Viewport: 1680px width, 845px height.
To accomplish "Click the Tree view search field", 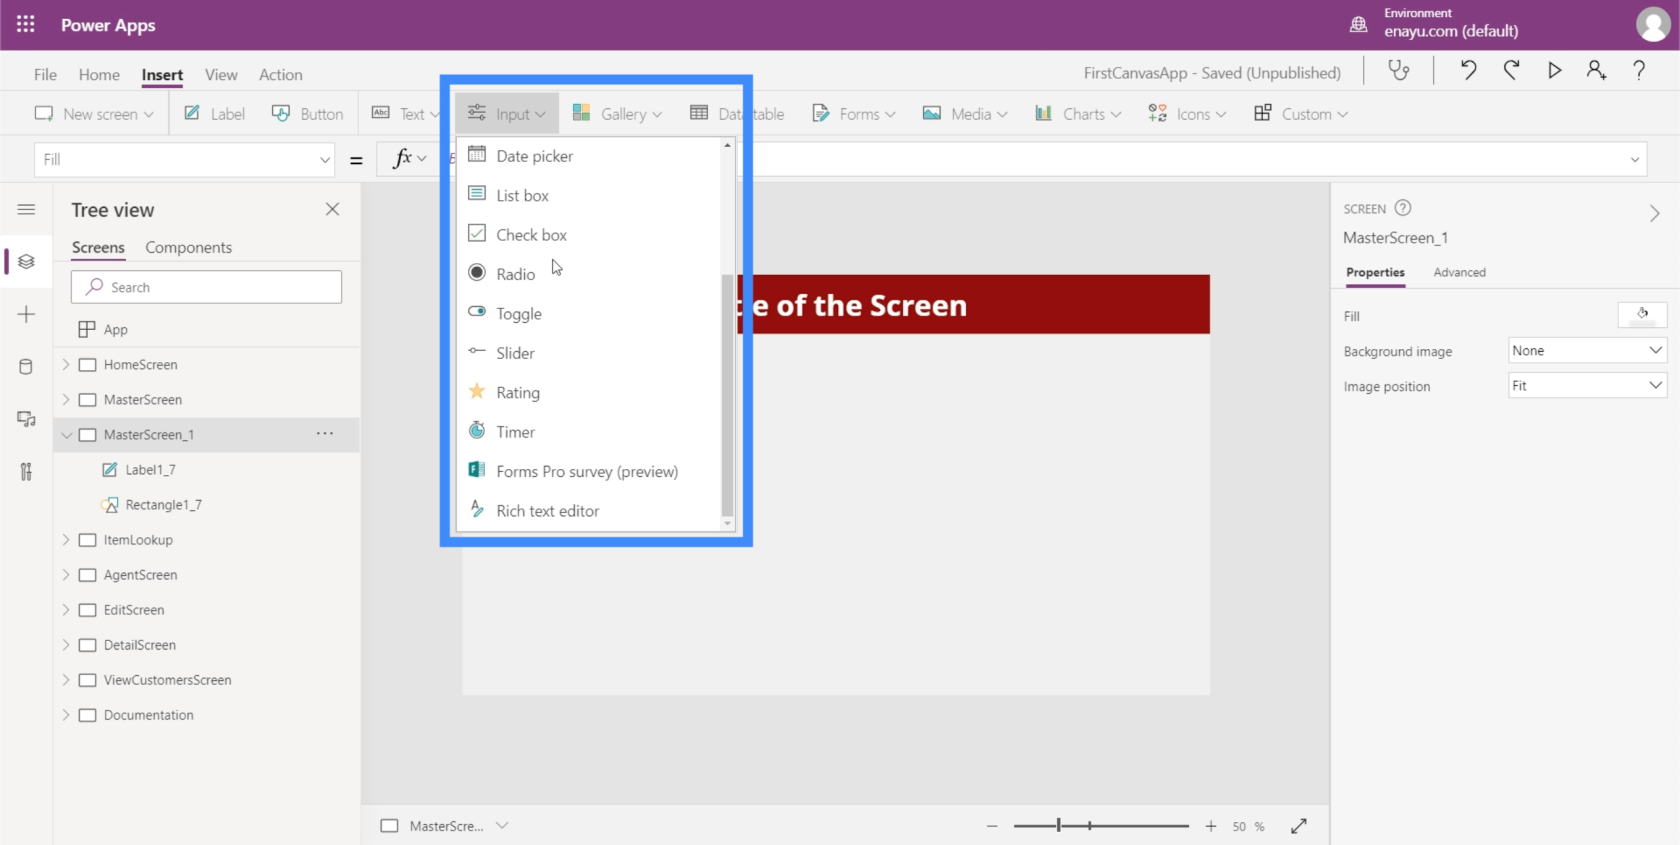I will [x=206, y=287].
